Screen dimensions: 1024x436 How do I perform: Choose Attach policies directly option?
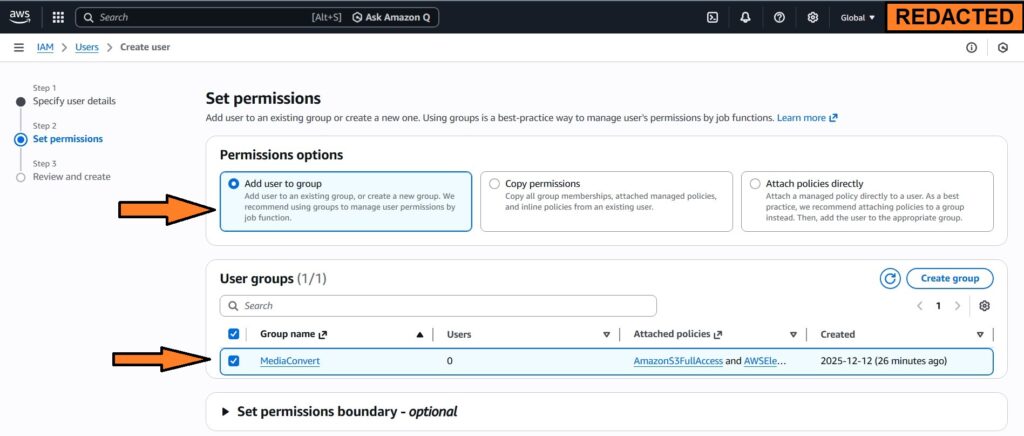coord(755,184)
